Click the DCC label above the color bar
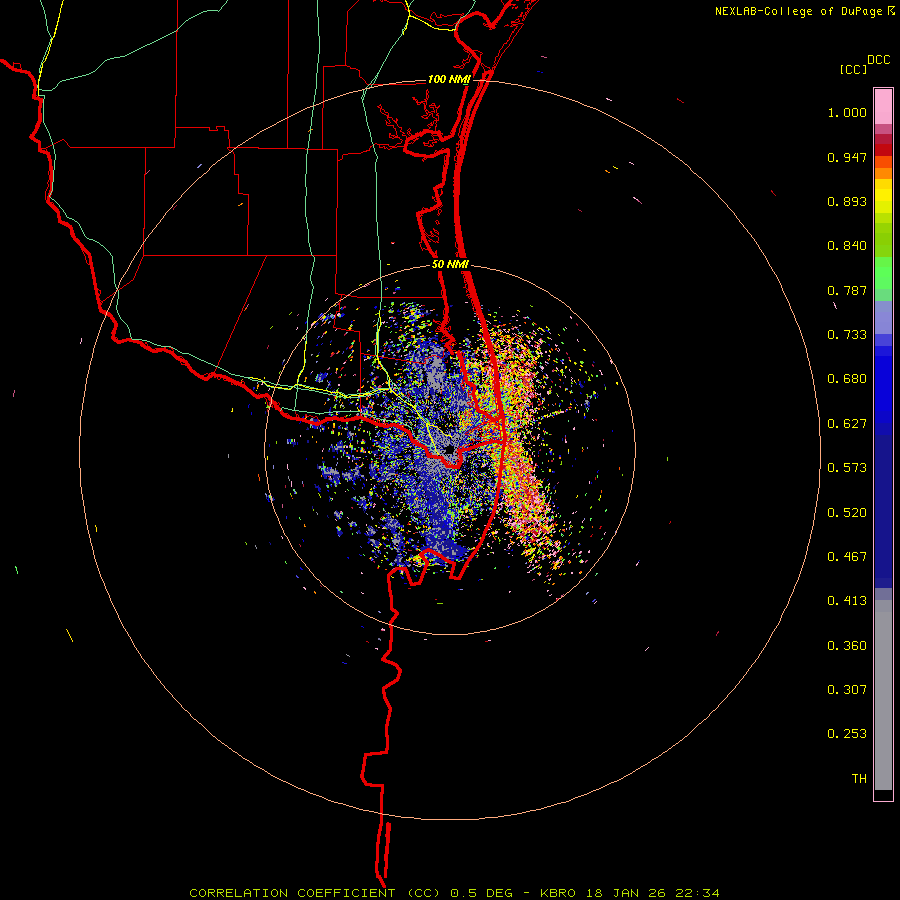900x900 pixels. (x=879, y=60)
